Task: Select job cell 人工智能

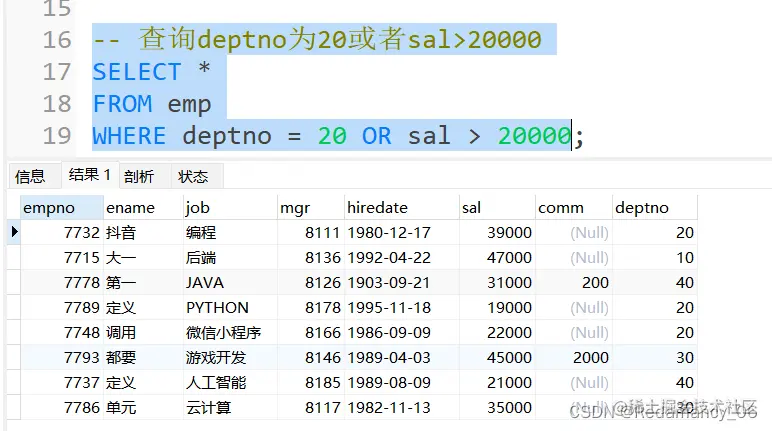Action: click(x=230, y=383)
